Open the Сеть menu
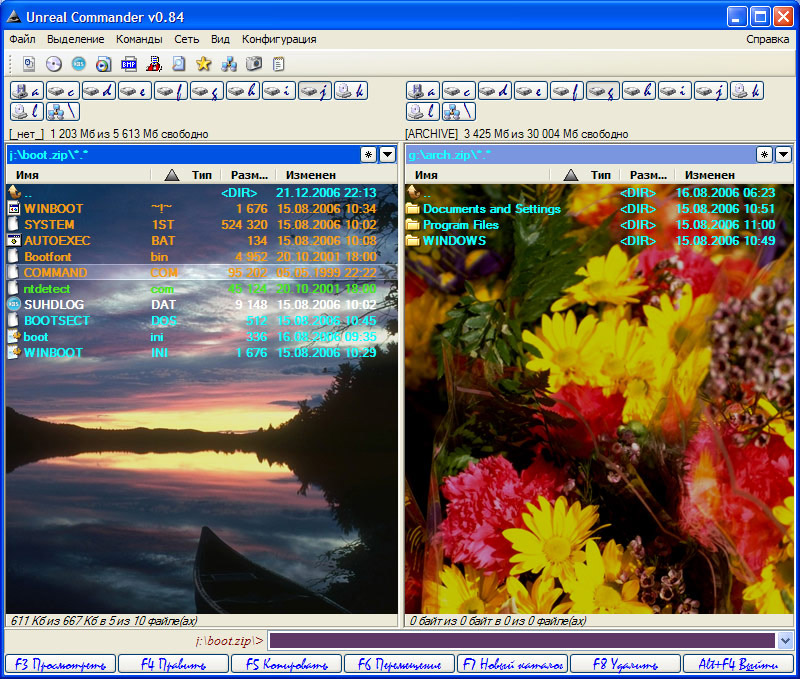 coord(187,39)
